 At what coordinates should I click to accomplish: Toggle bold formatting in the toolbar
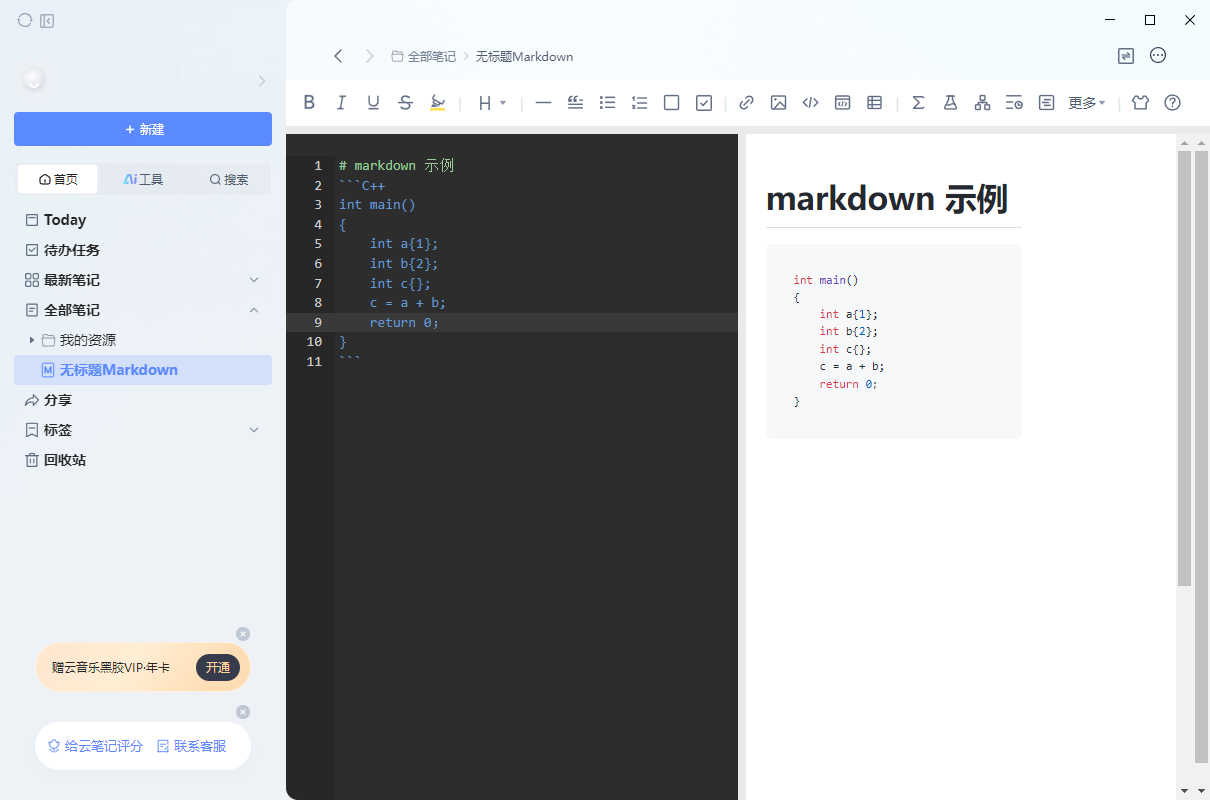[x=309, y=102]
